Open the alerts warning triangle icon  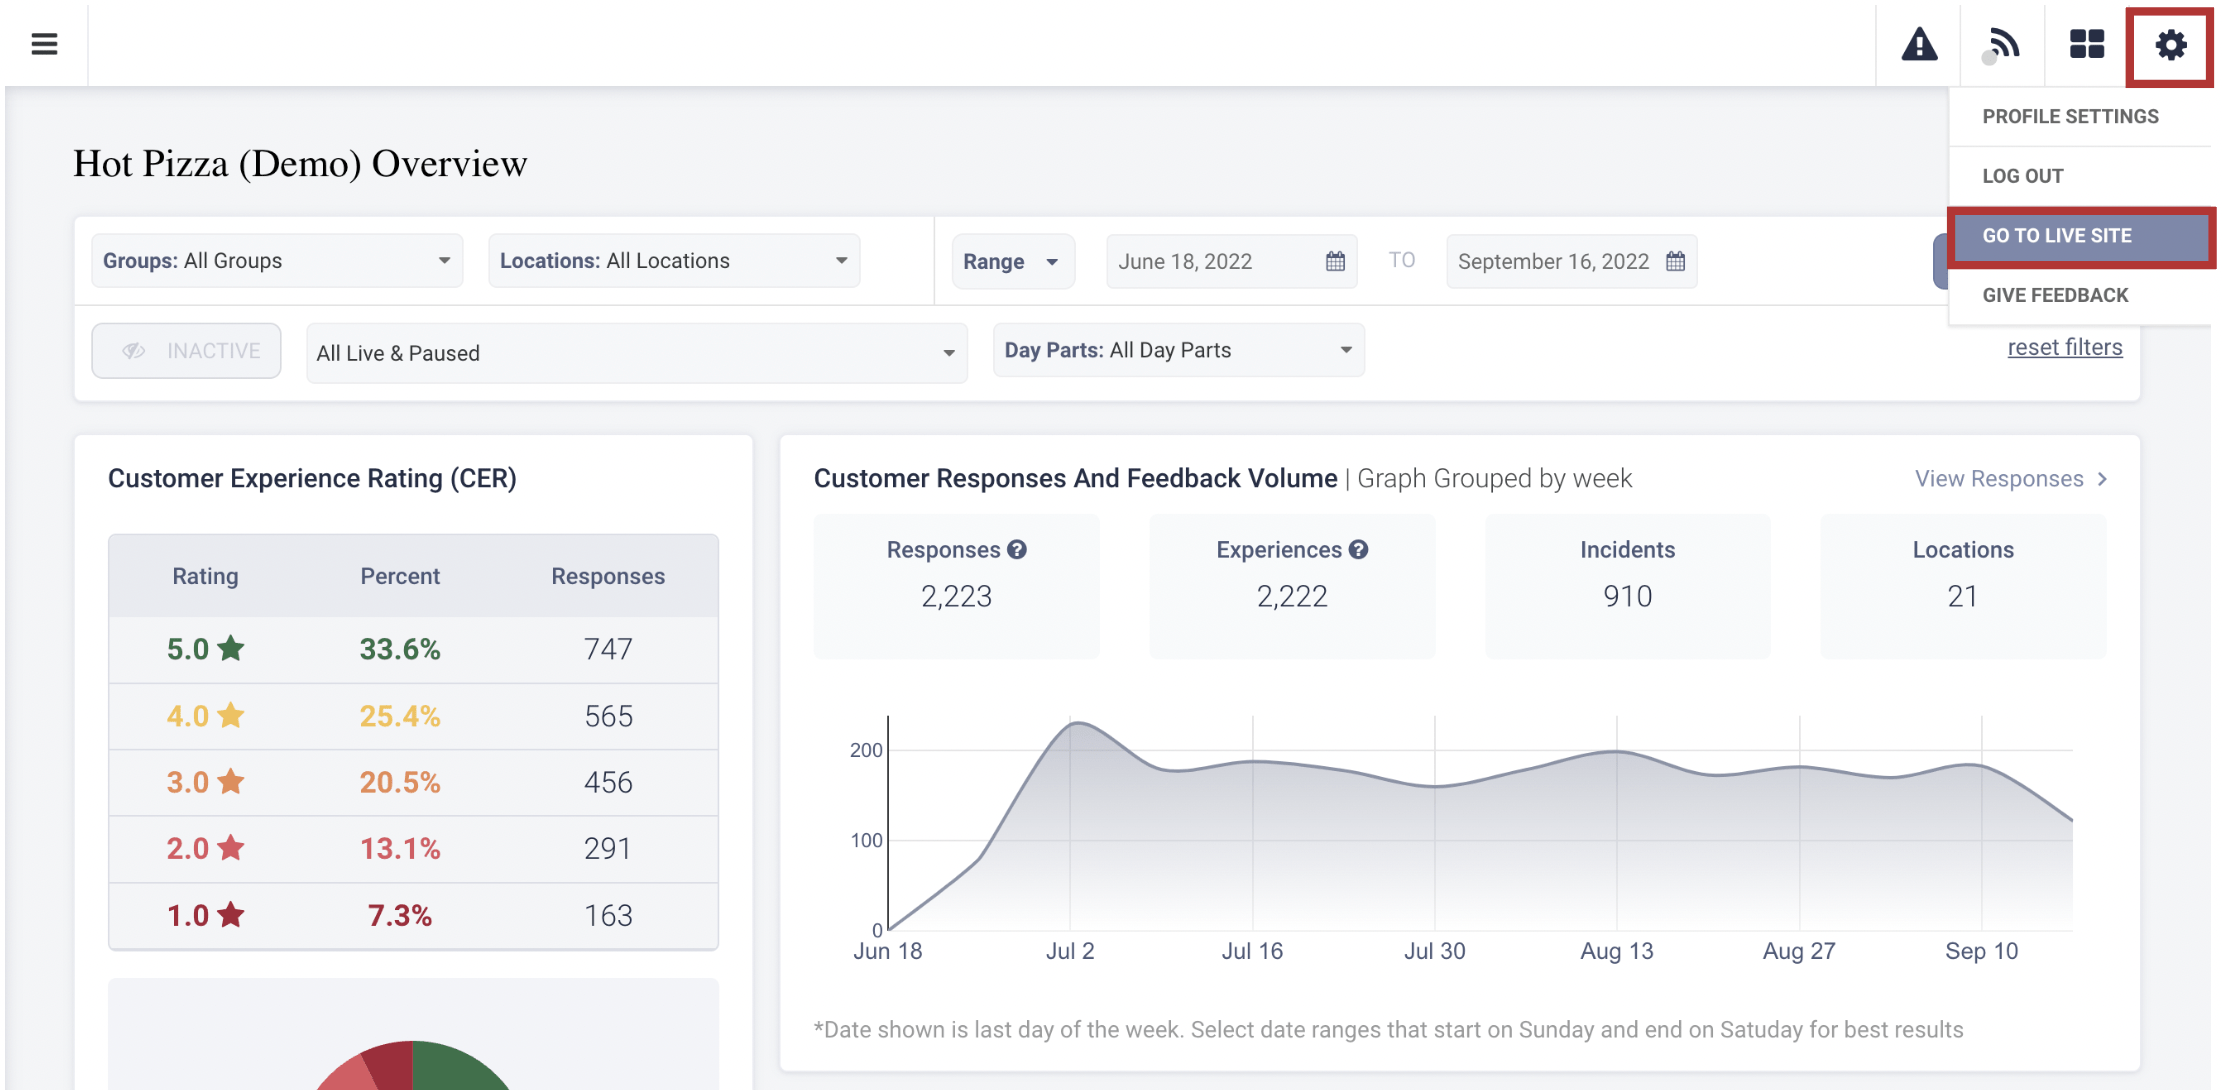pyautogui.click(x=1919, y=45)
